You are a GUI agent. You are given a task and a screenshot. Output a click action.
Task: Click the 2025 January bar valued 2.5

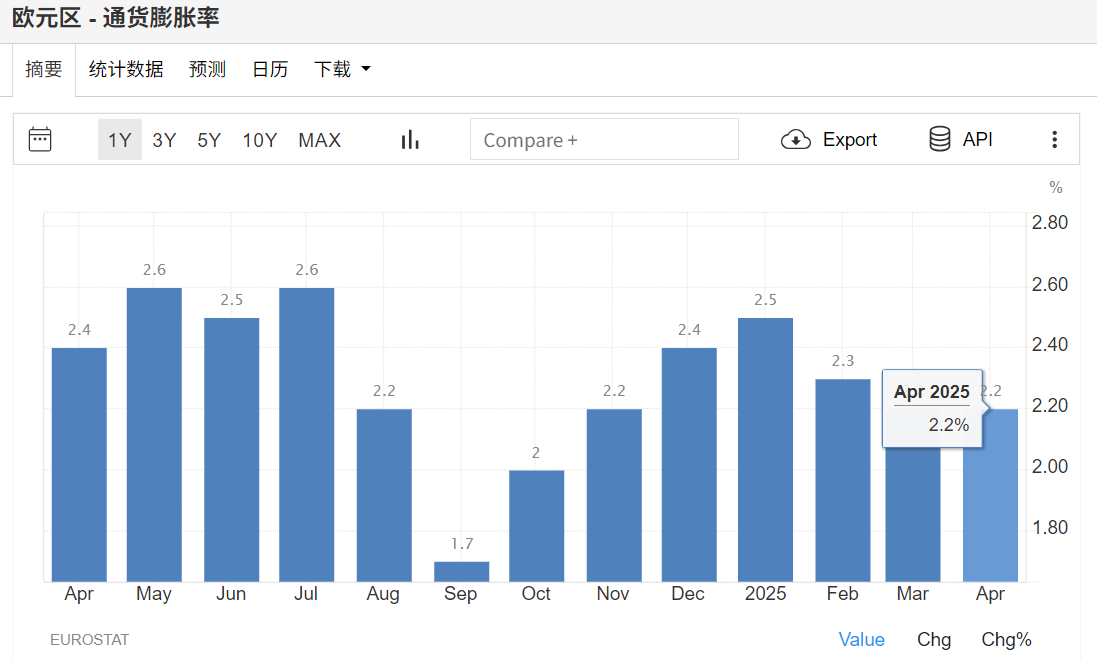click(x=765, y=450)
